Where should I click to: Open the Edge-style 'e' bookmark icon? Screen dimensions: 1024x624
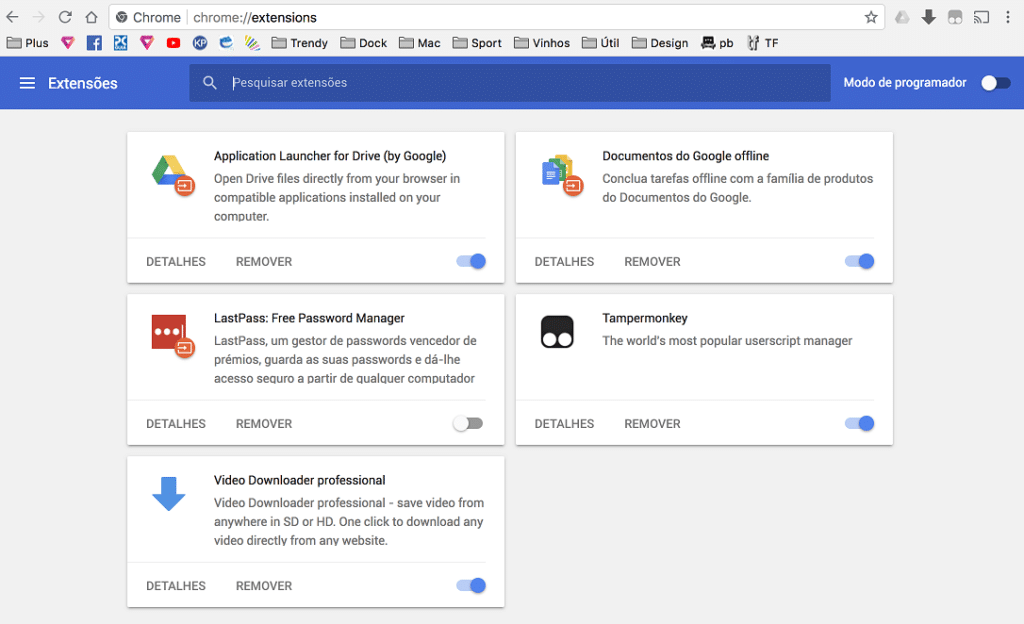tap(226, 43)
